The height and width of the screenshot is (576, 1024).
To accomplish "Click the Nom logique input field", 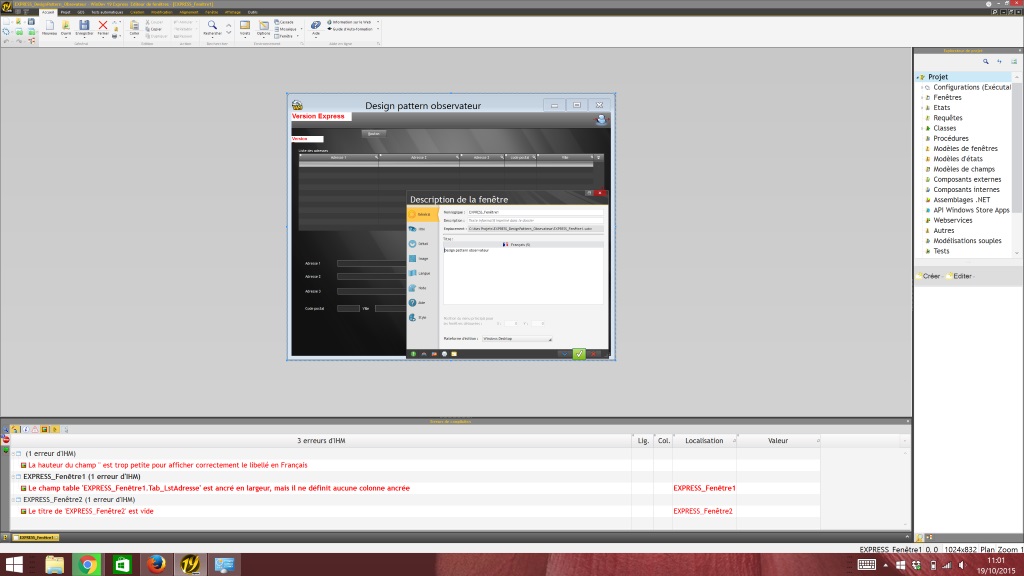I will [535, 212].
